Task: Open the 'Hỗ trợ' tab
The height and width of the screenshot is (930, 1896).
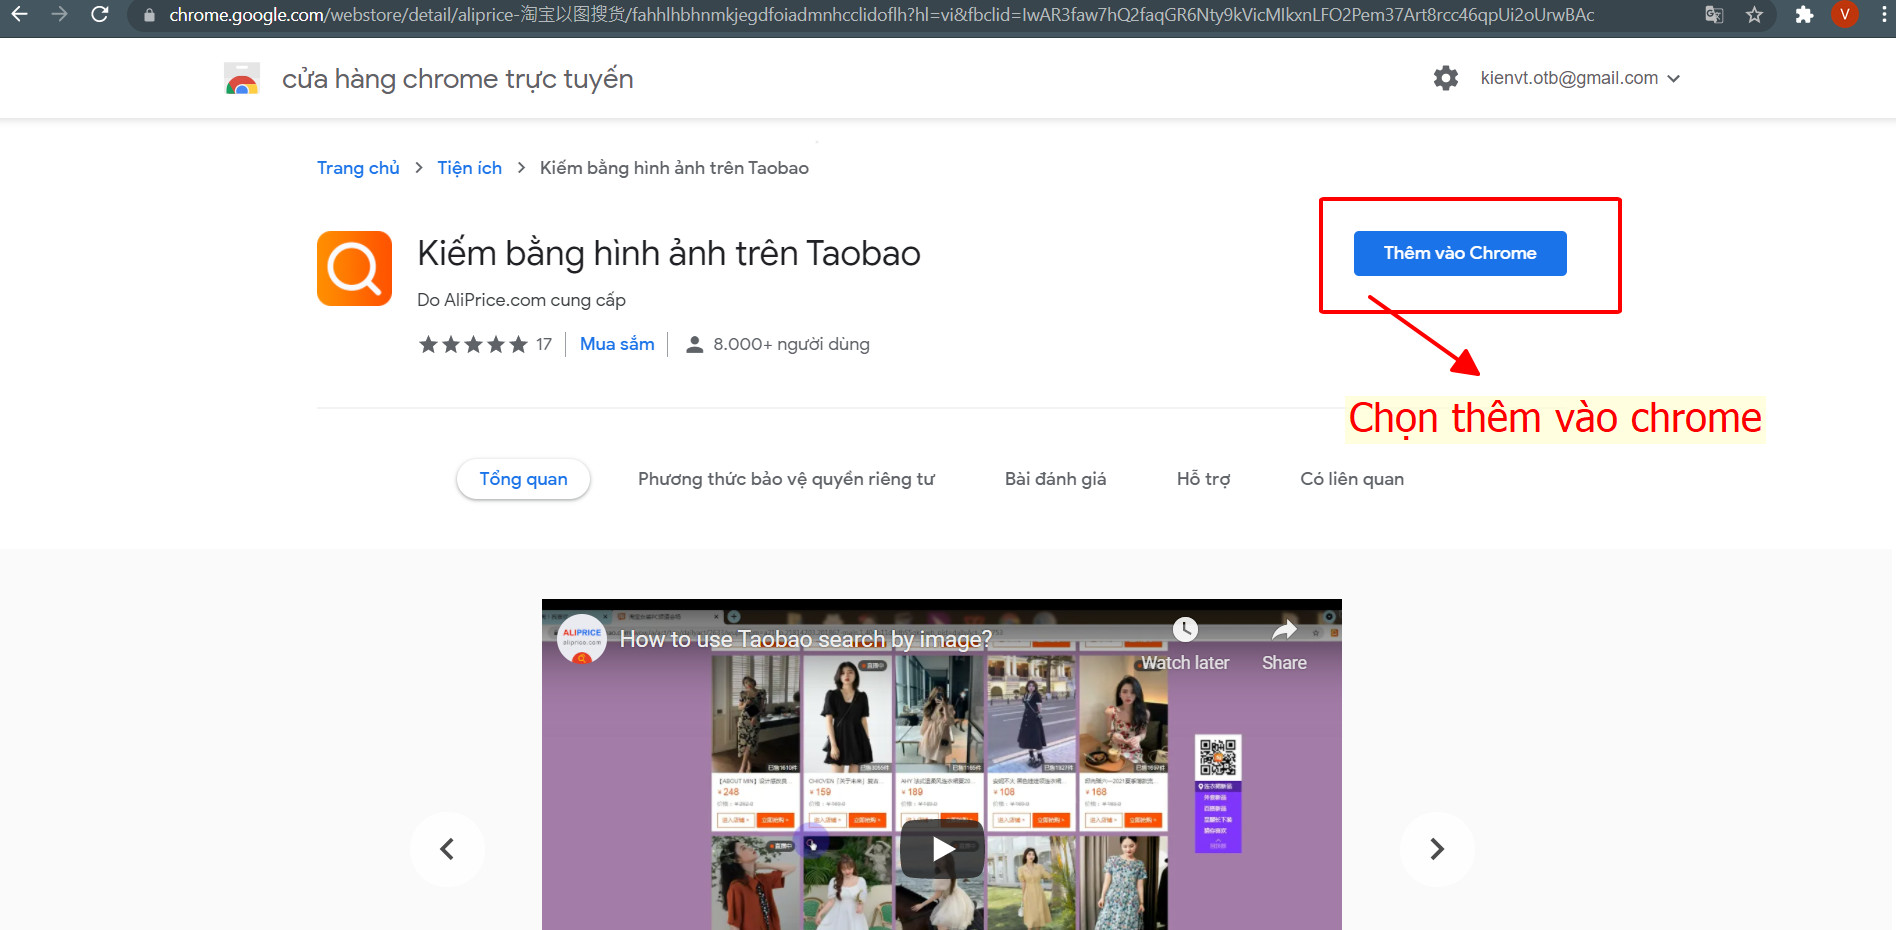Action: click(x=1203, y=479)
